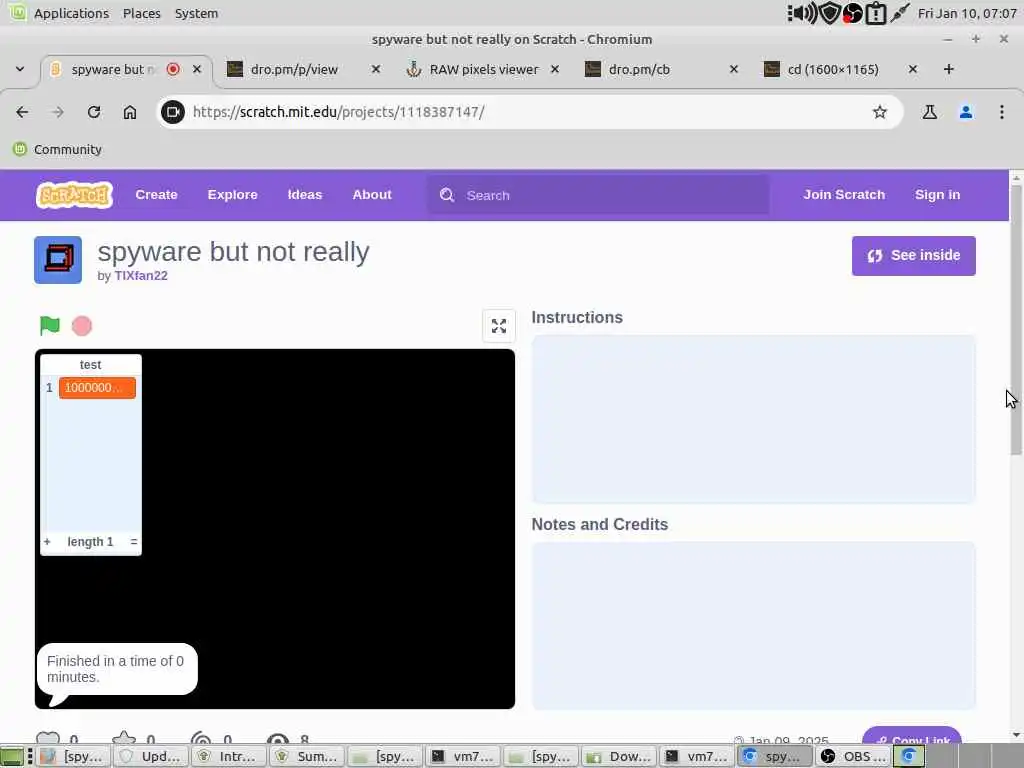The width and height of the screenshot is (1024, 768).
Task: Click the green flag to start project
Action: (x=50, y=325)
